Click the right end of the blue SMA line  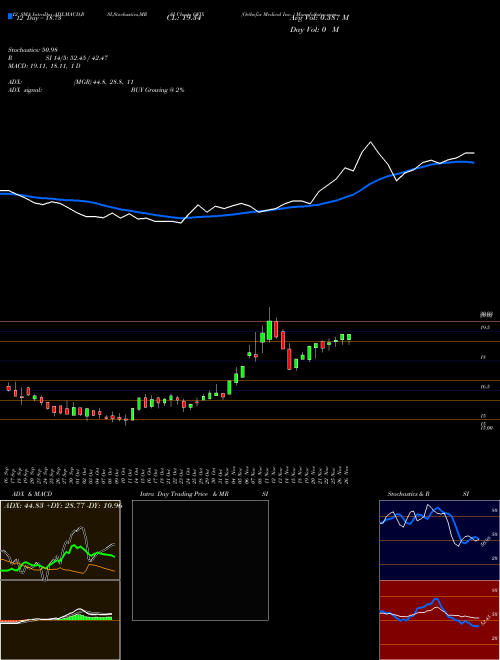click(473, 162)
